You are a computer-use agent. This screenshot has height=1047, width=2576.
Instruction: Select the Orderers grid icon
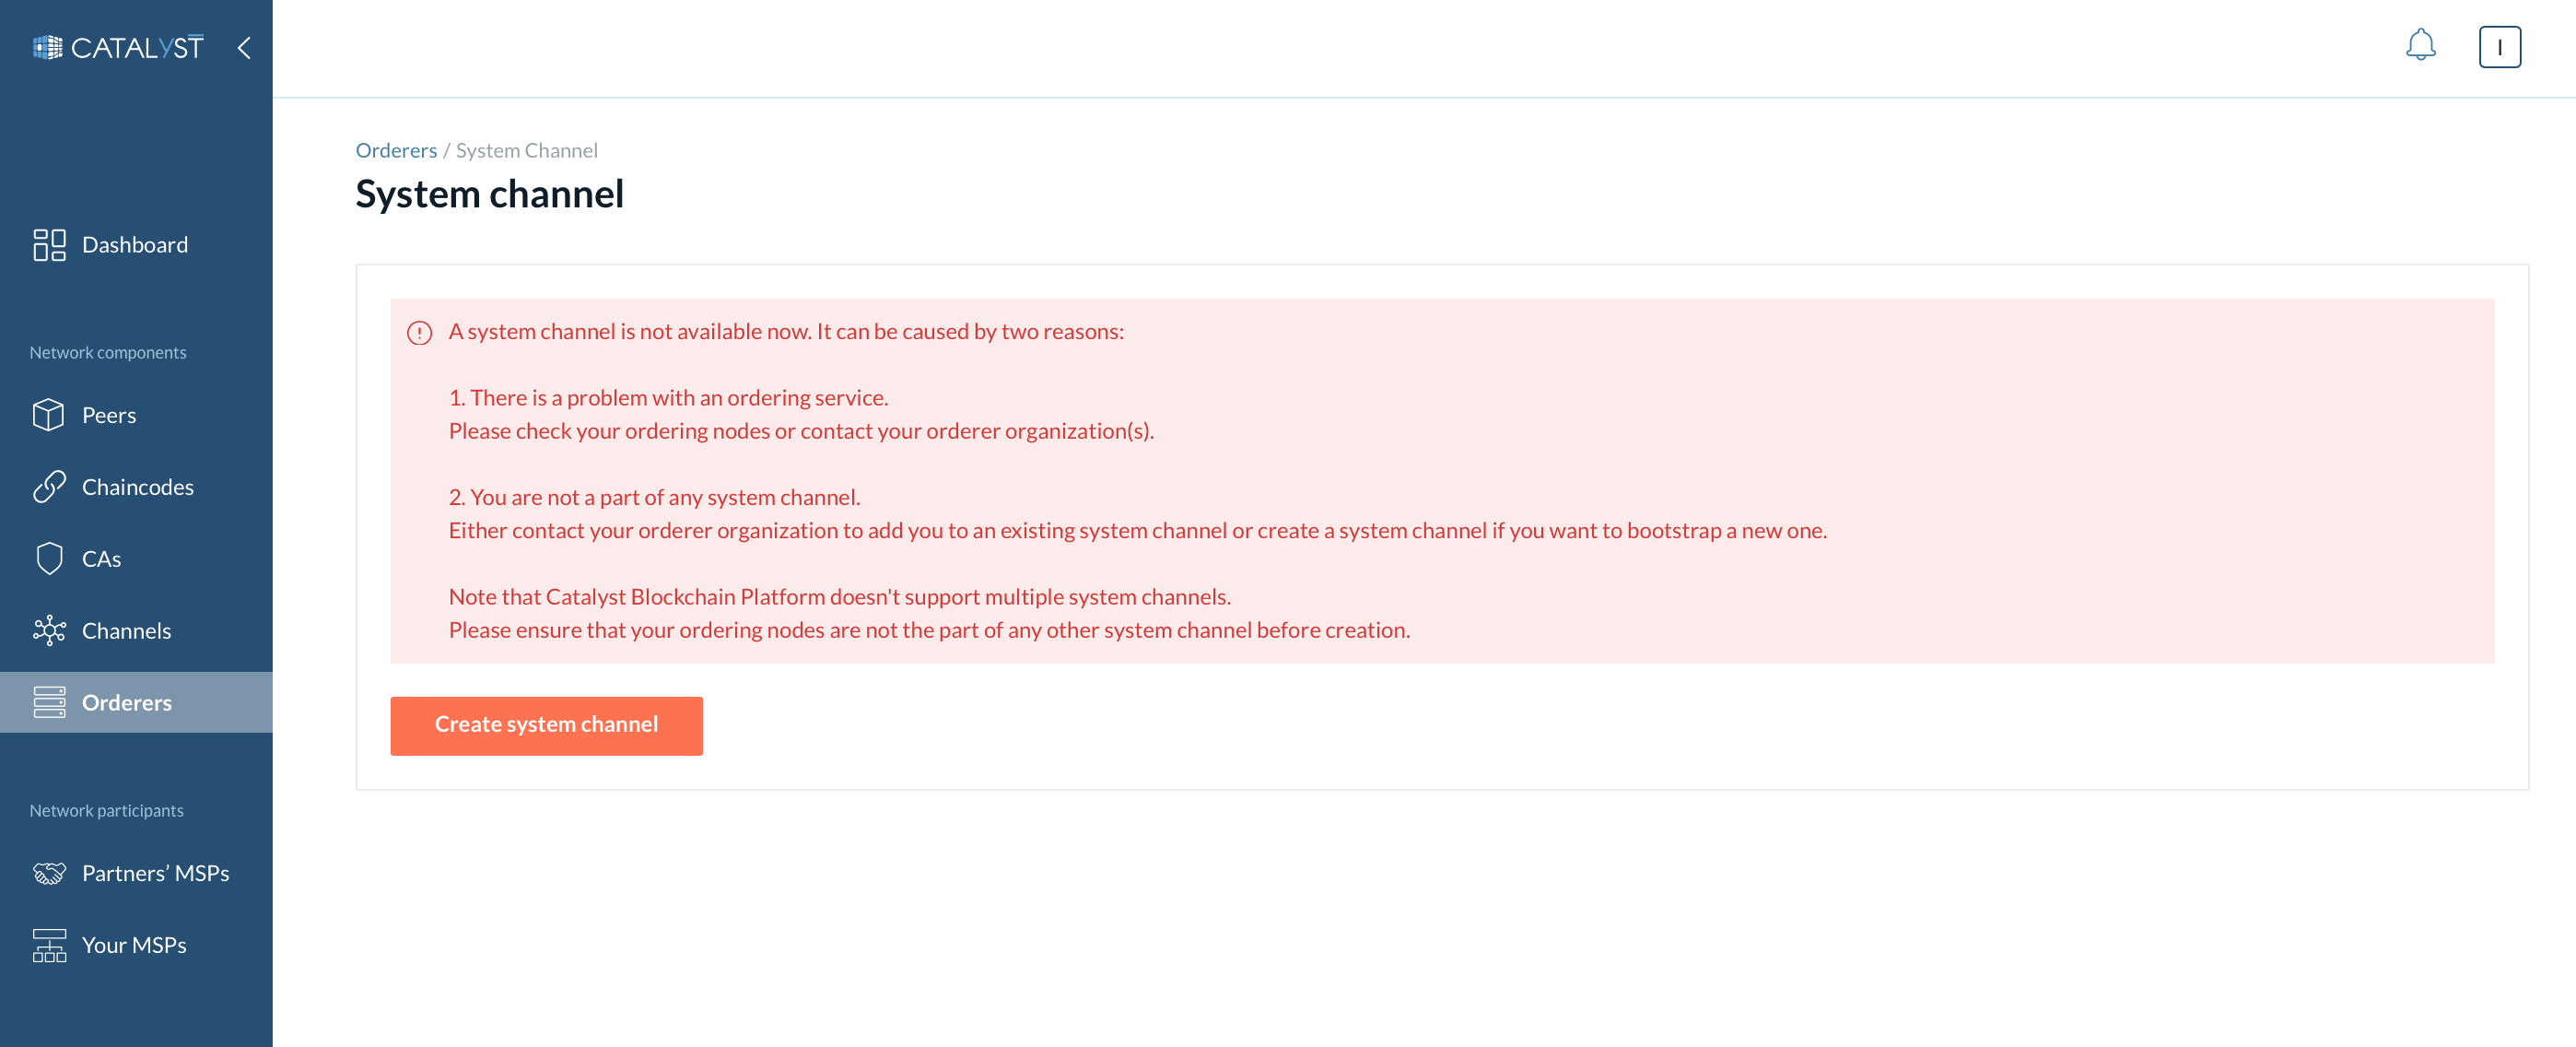coord(48,701)
